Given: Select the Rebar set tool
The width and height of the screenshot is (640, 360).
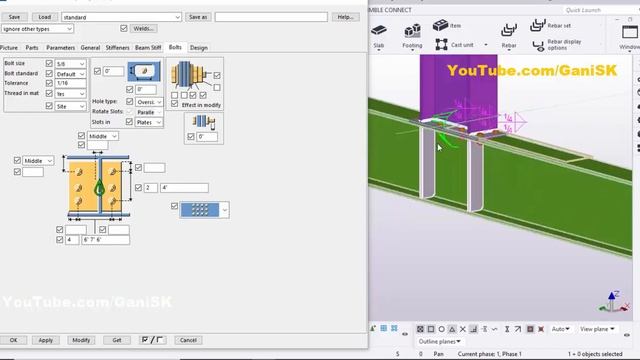Looking at the screenshot, I should pyautogui.click(x=551, y=25).
